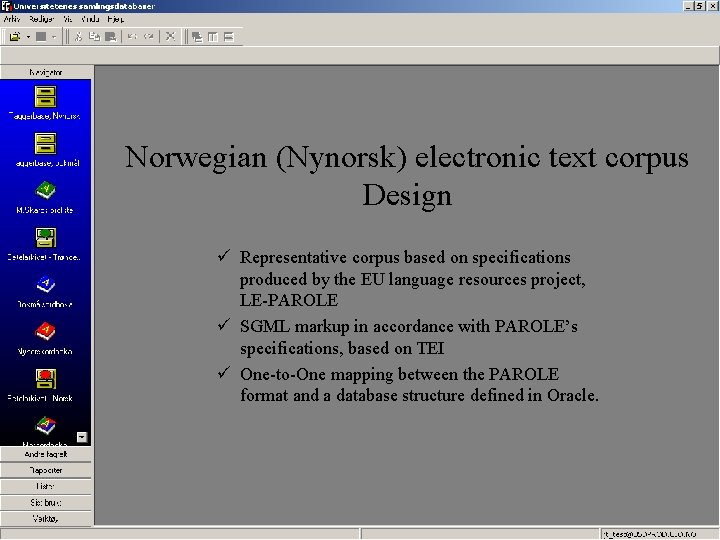Viewport: 720px width, 540px height.
Task: Click the SGML markup bullet text
Action: (409, 337)
